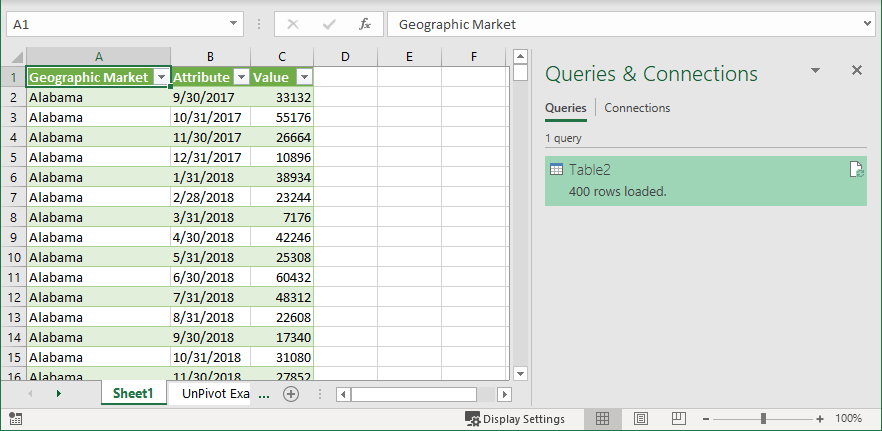The image size is (882, 431).
Task: Switch to the Connections tab
Action: point(637,107)
